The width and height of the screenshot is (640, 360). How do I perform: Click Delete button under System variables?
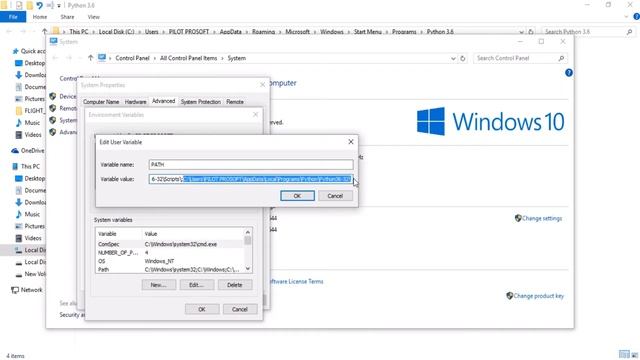[235, 285]
